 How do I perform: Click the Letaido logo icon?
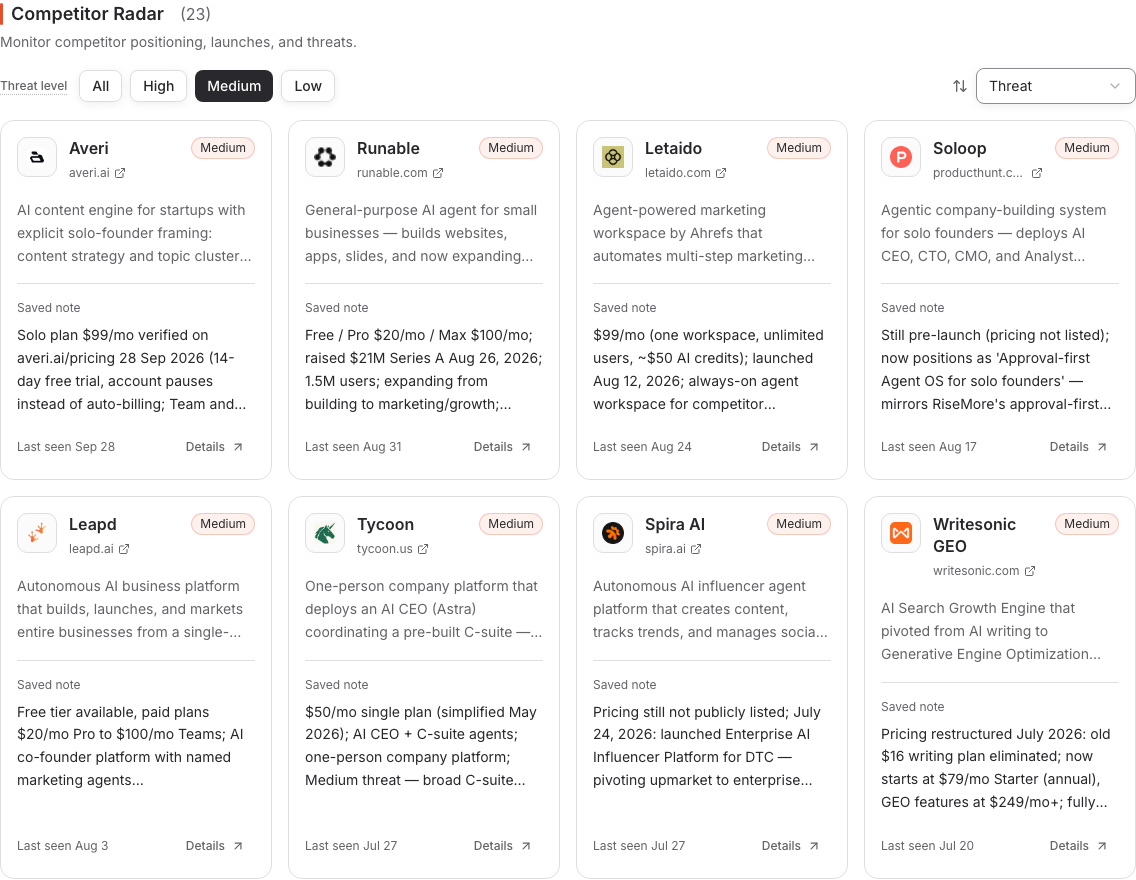tap(613, 156)
